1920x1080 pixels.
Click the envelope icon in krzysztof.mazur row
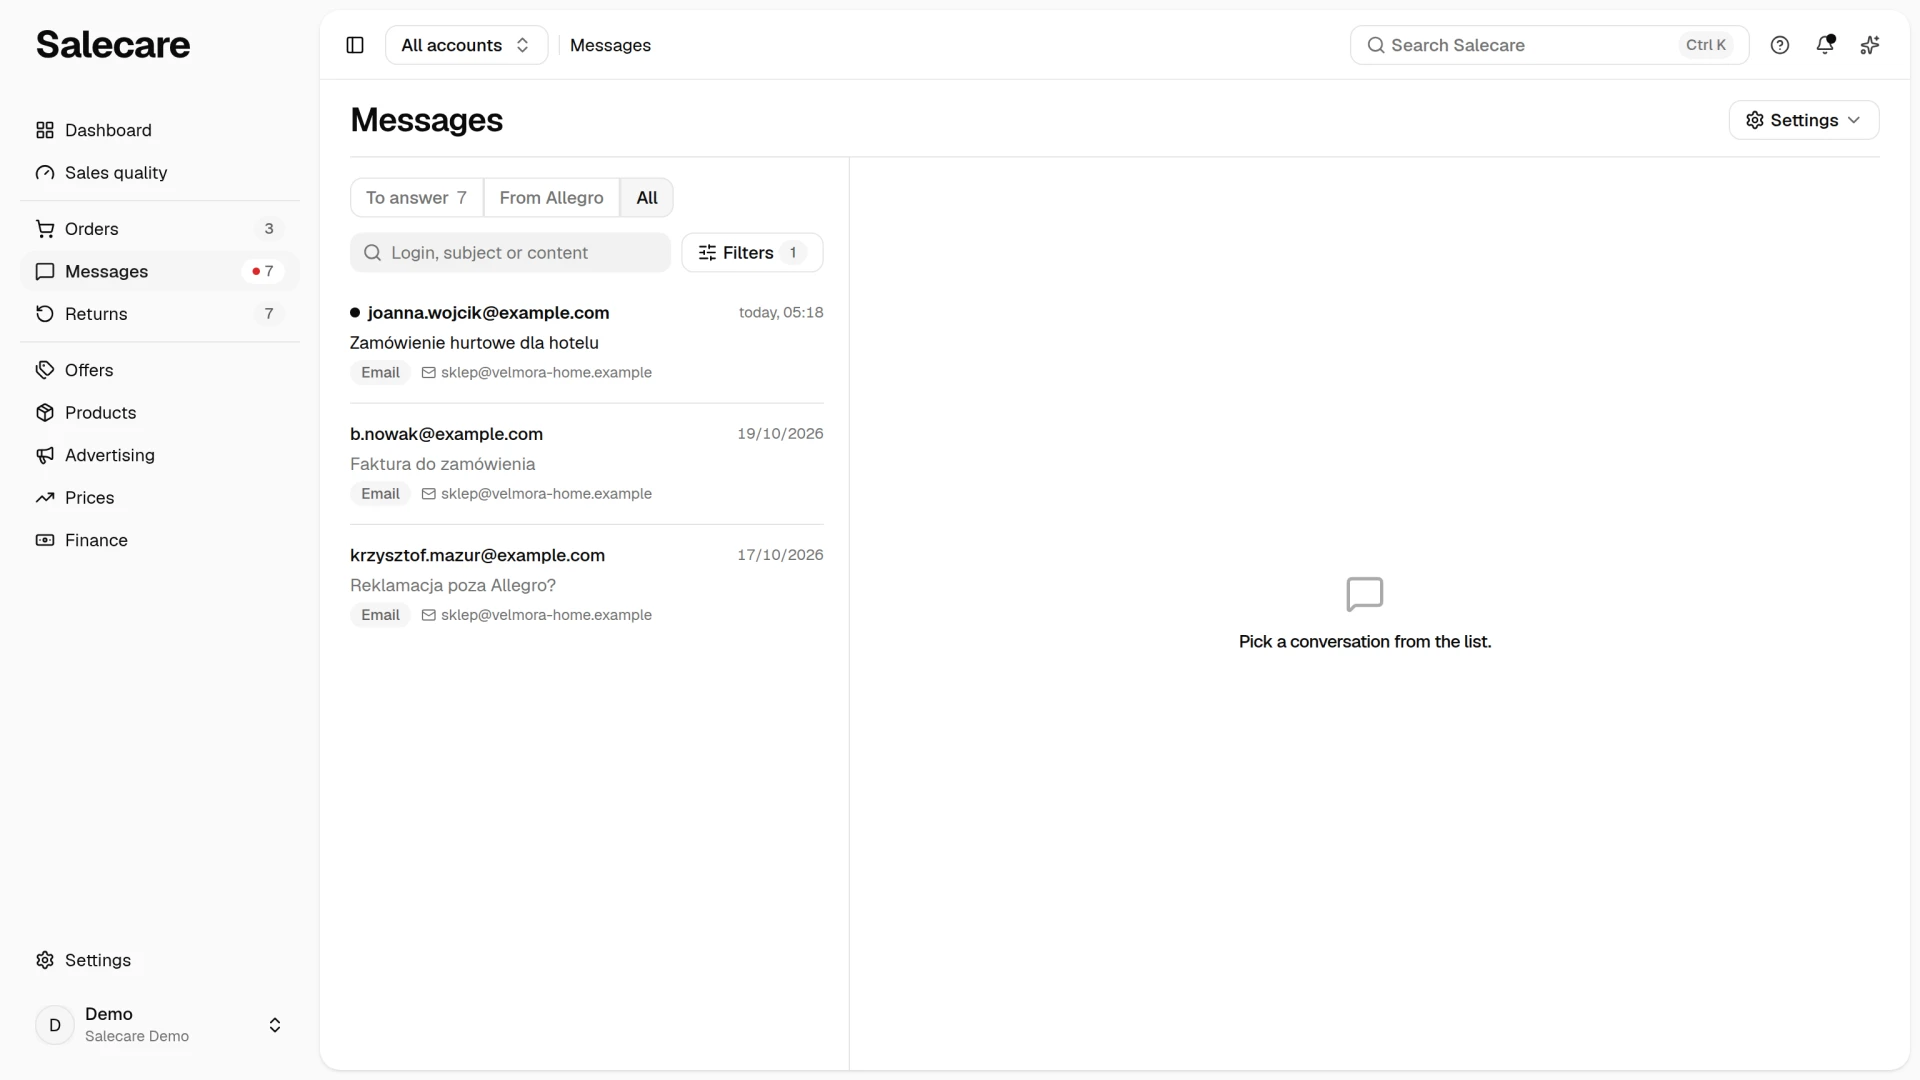(428, 615)
